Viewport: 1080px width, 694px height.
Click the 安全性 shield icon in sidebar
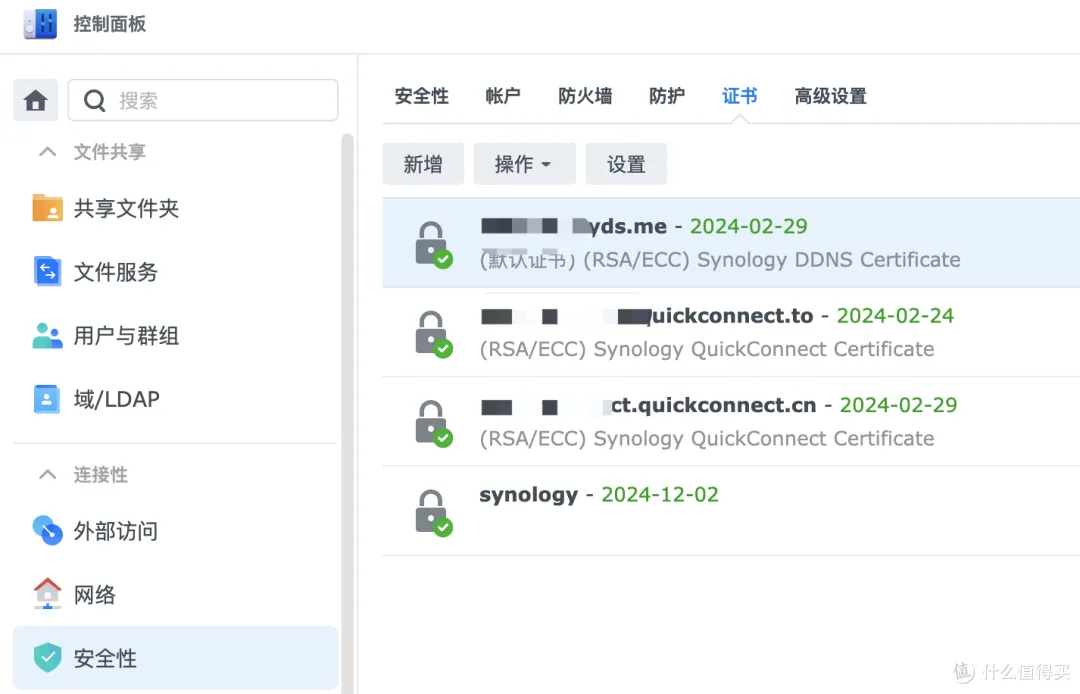[x=47, y=658]
